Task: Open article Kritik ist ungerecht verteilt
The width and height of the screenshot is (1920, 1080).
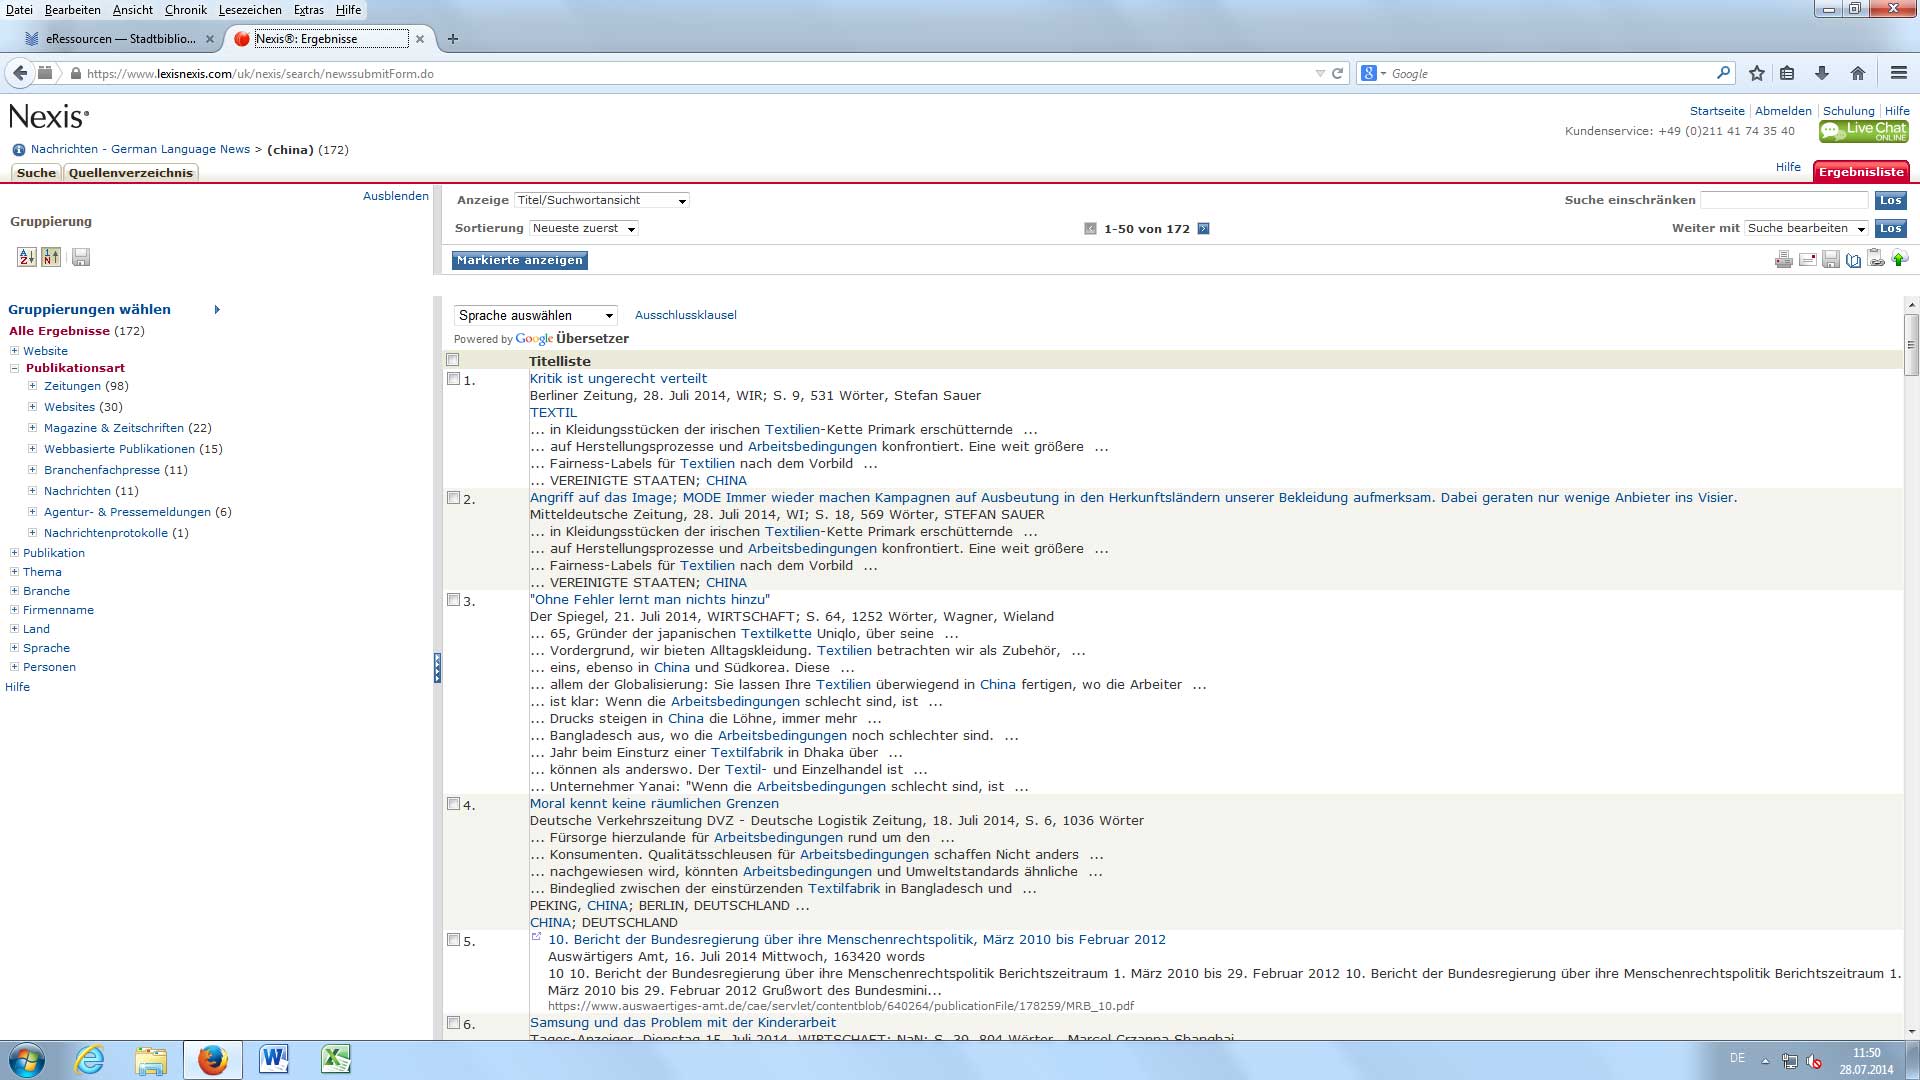Action: point(618,379)
